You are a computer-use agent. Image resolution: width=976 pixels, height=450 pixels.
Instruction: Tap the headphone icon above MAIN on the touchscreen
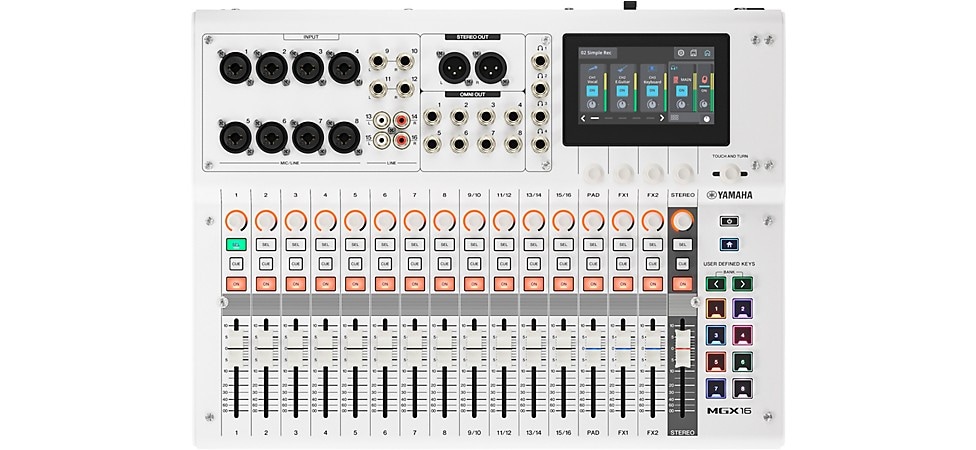673,67
